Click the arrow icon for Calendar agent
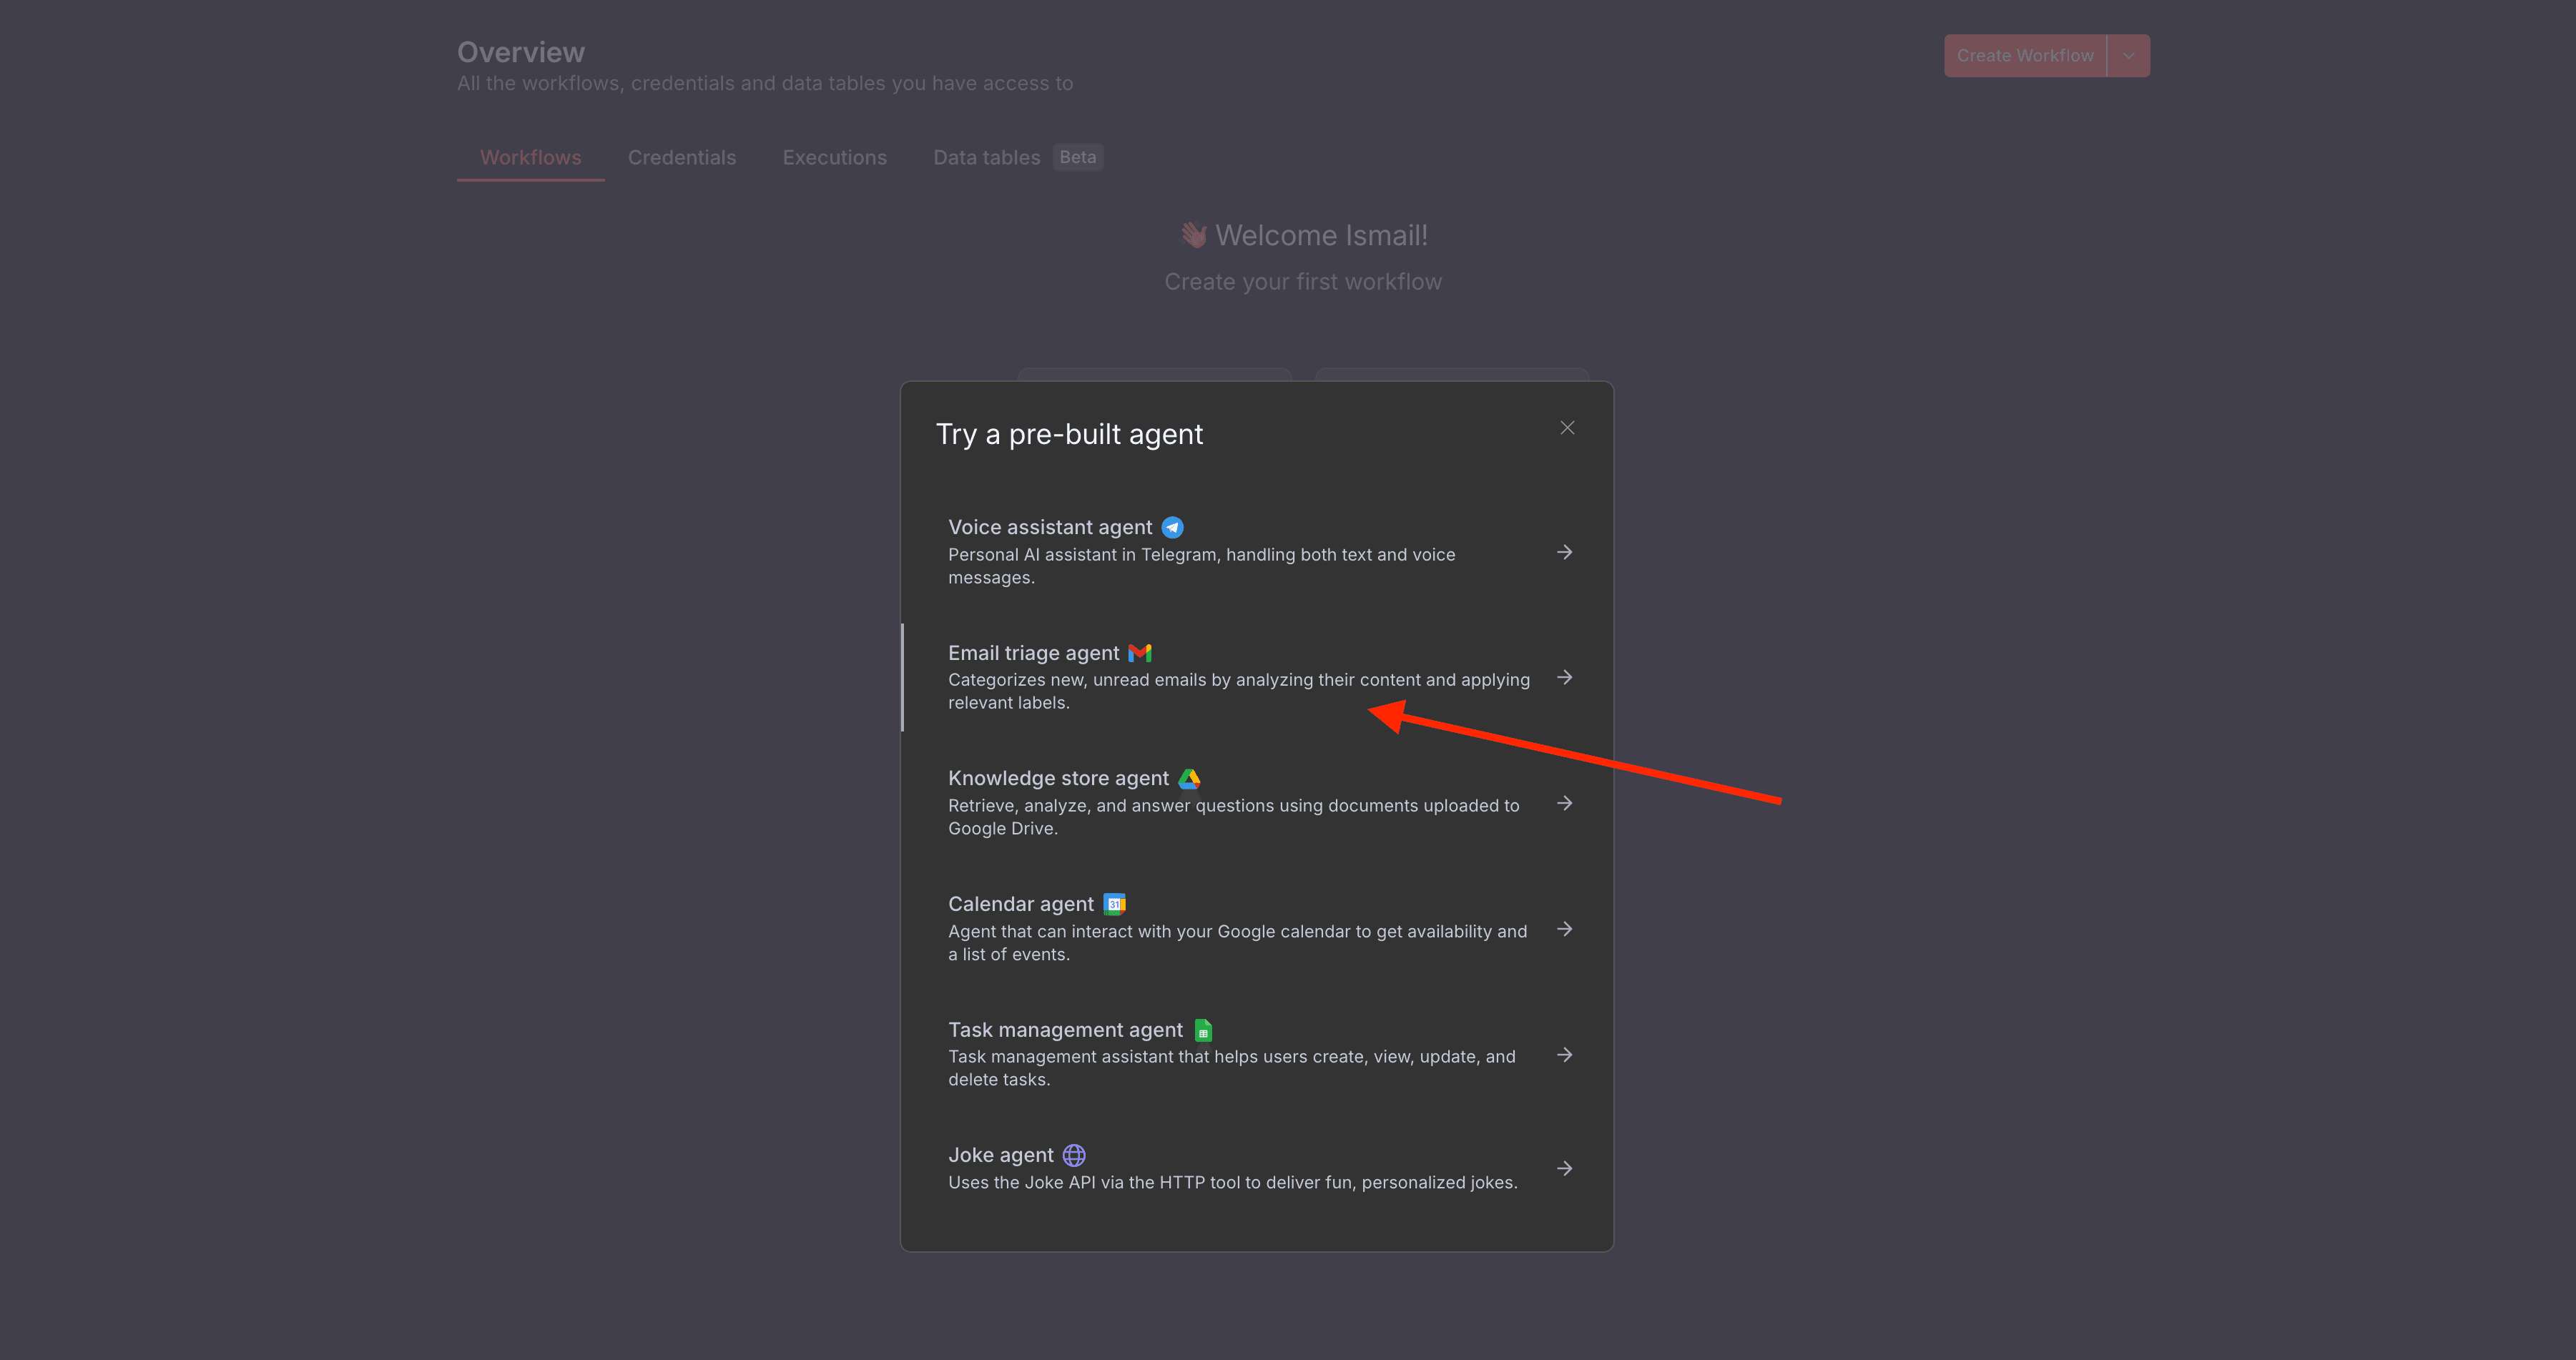 [1565, 929]
